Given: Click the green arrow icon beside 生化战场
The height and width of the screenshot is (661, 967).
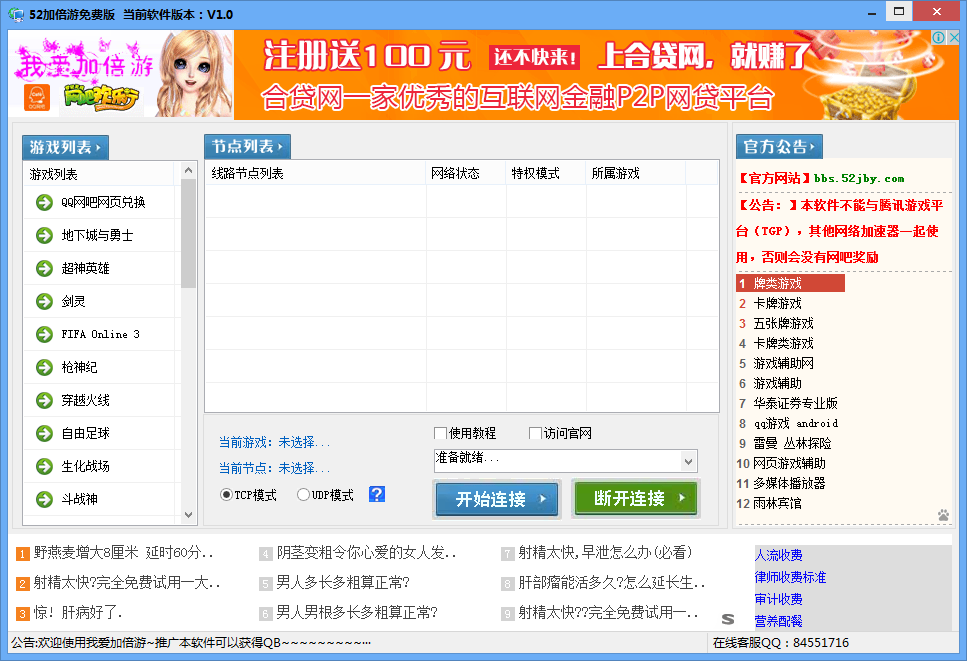Looking at the screenshot, I should pyautogui.click(x=44, y=466).
